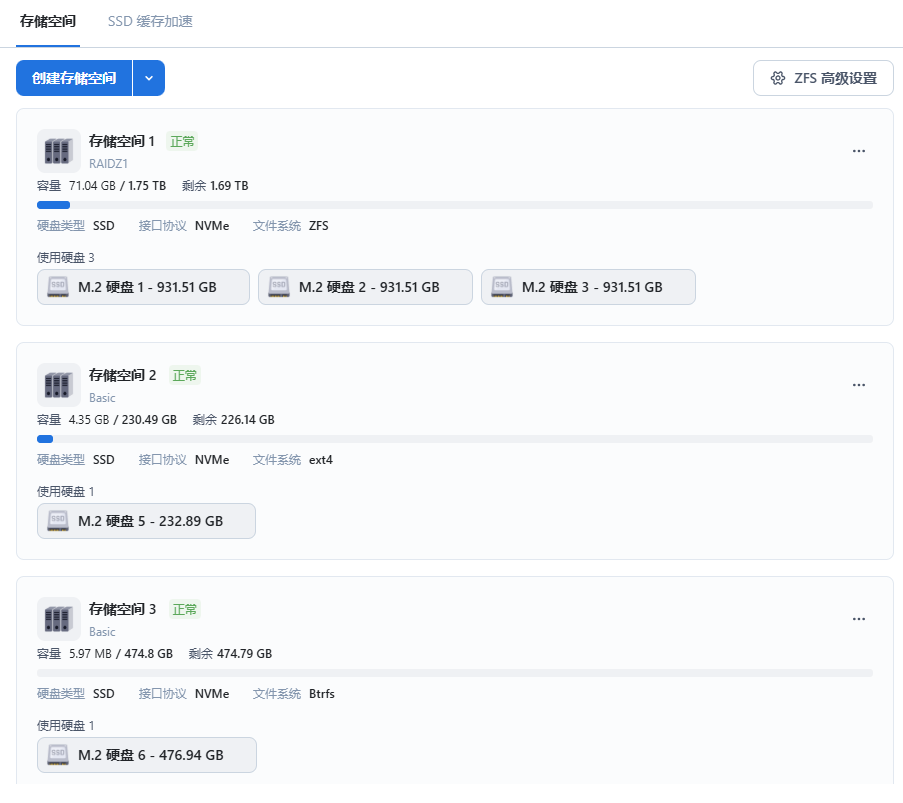Select the M.2 硬盘 6 - 476.94 GB chip
The height and width of the screenshot is (803, 903).
(147, 755)
